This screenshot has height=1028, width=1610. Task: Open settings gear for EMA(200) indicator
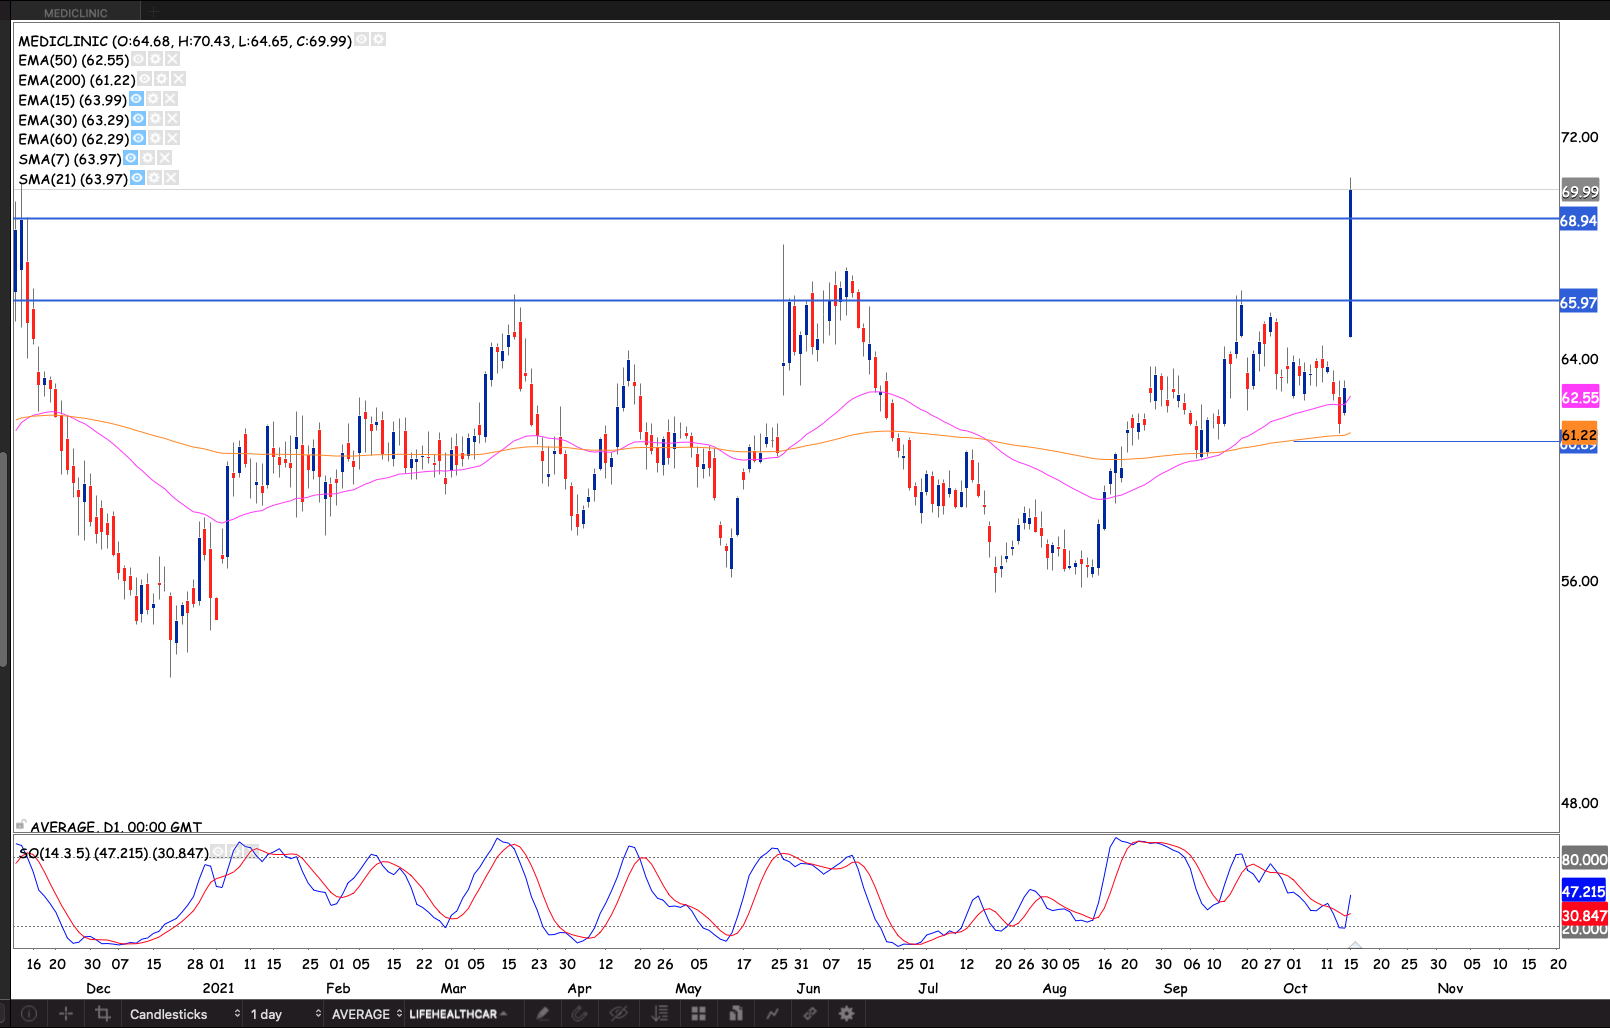coord(161,79)
